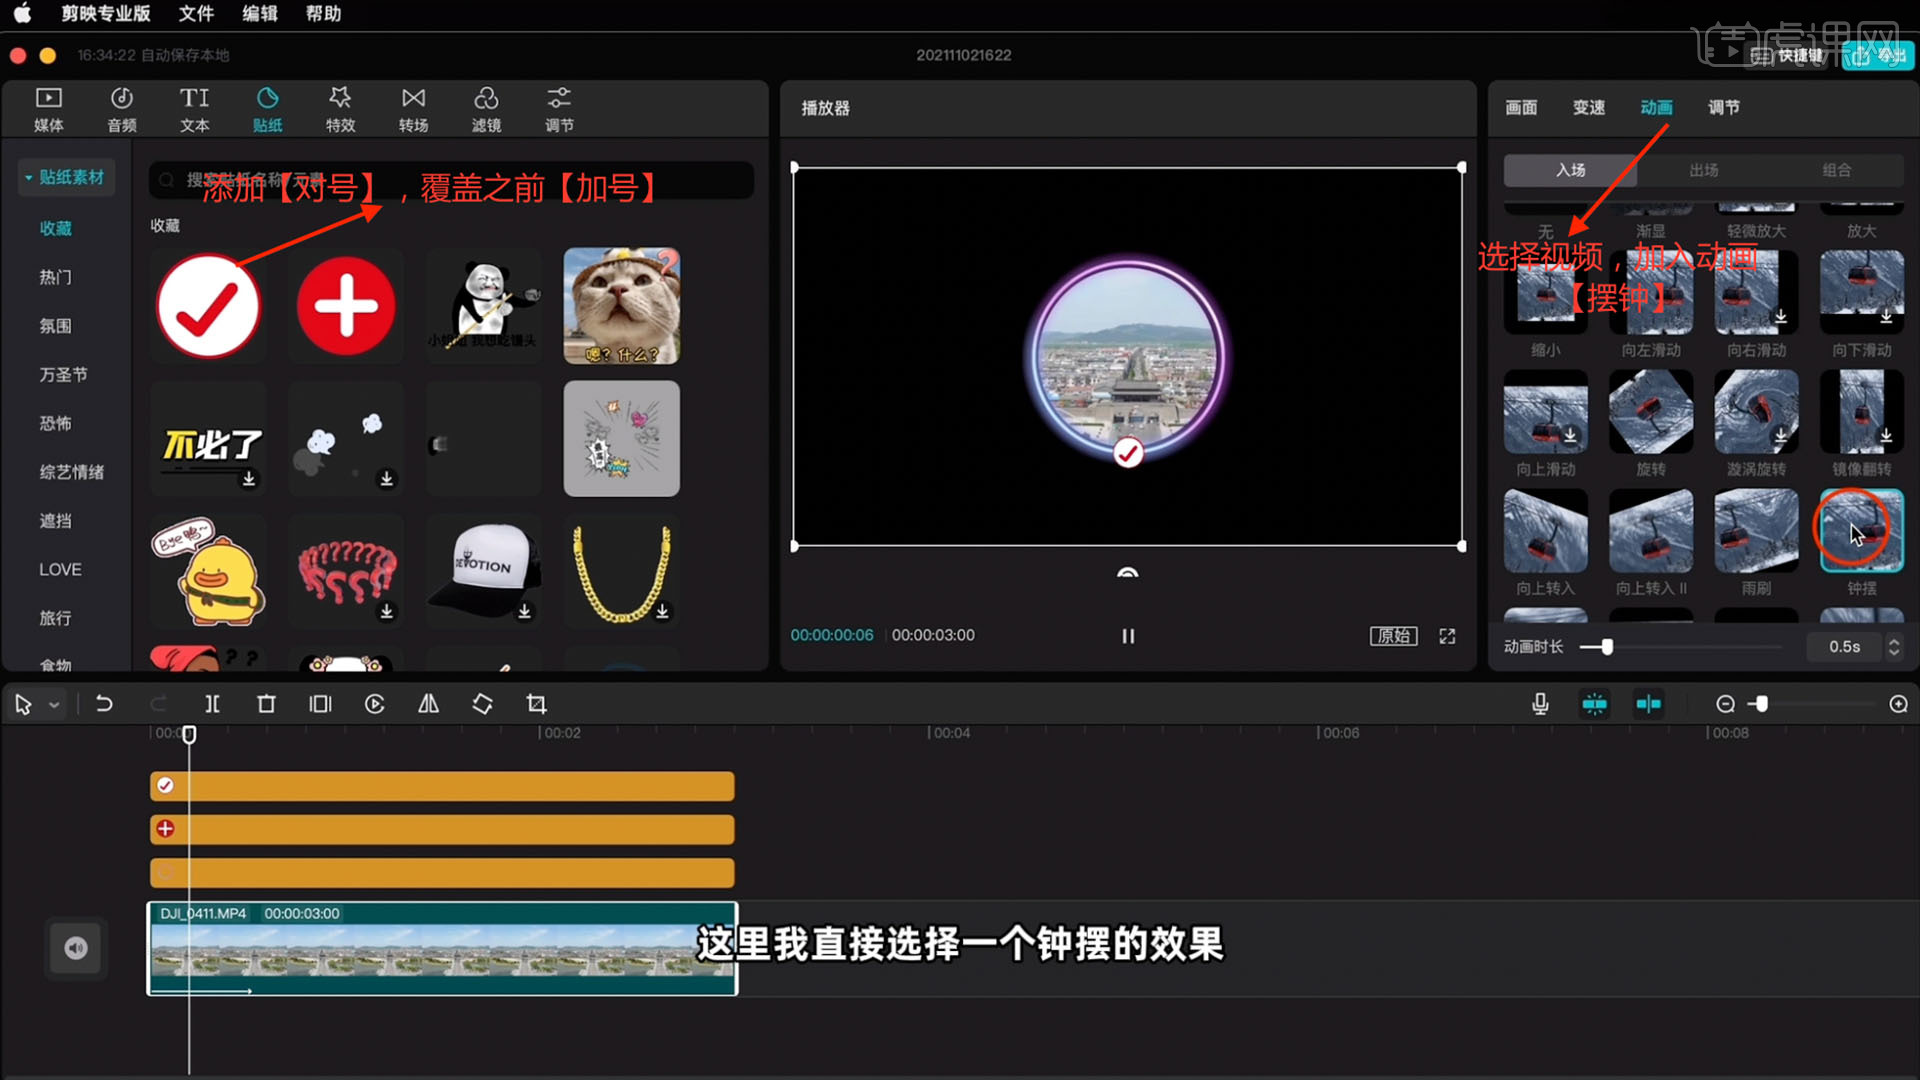Select the check mark sticker track clip
Screen dimensions: 1920x1080
pos(442,786)
